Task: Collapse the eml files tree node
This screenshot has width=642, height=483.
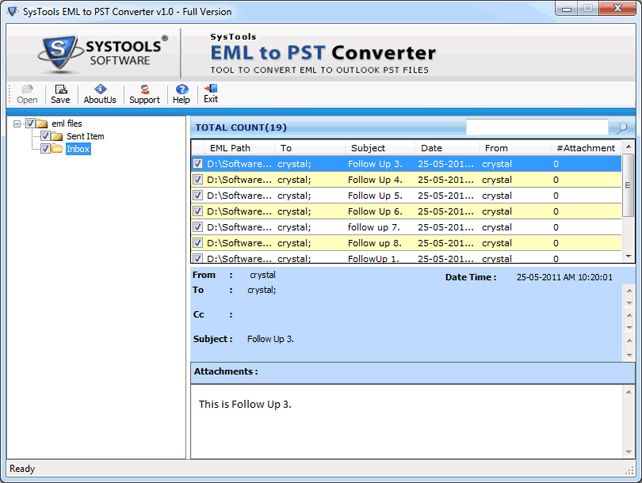Action: click(17, 123)
